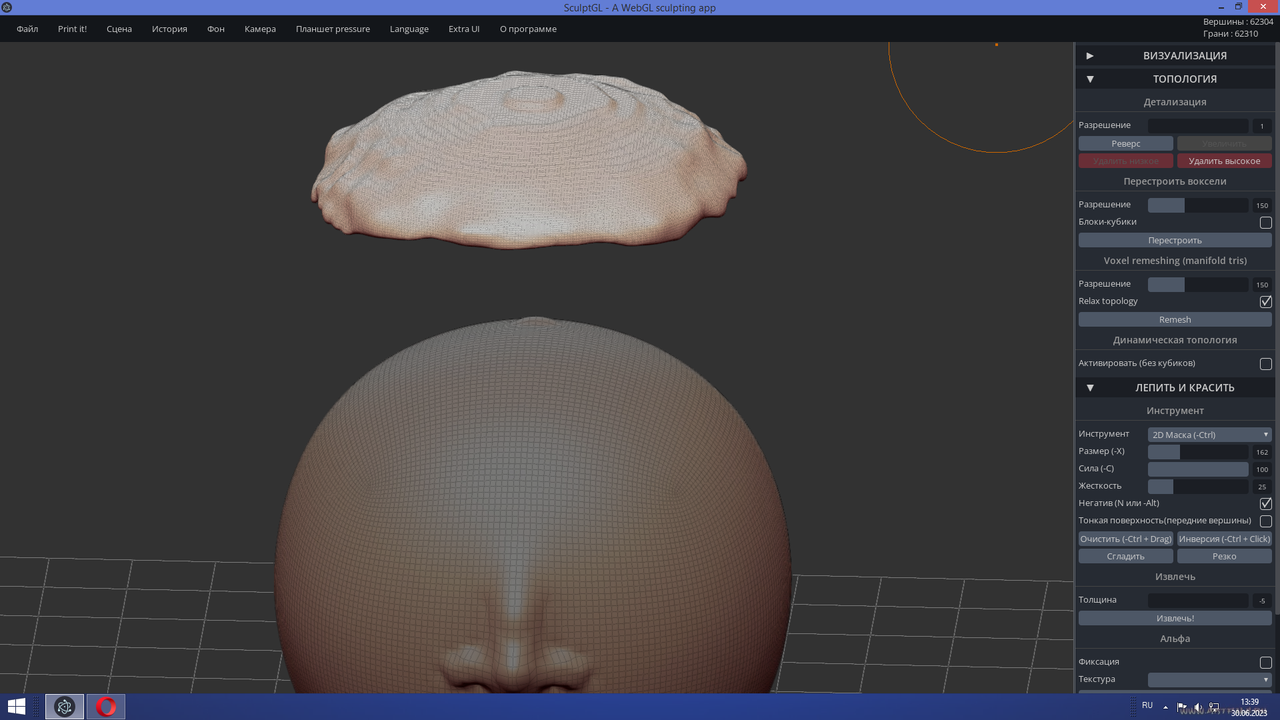Open the Инструмент dropdown (2D Маска)
Viewport: 1280px width, 720px height.
click(1209, 434)
